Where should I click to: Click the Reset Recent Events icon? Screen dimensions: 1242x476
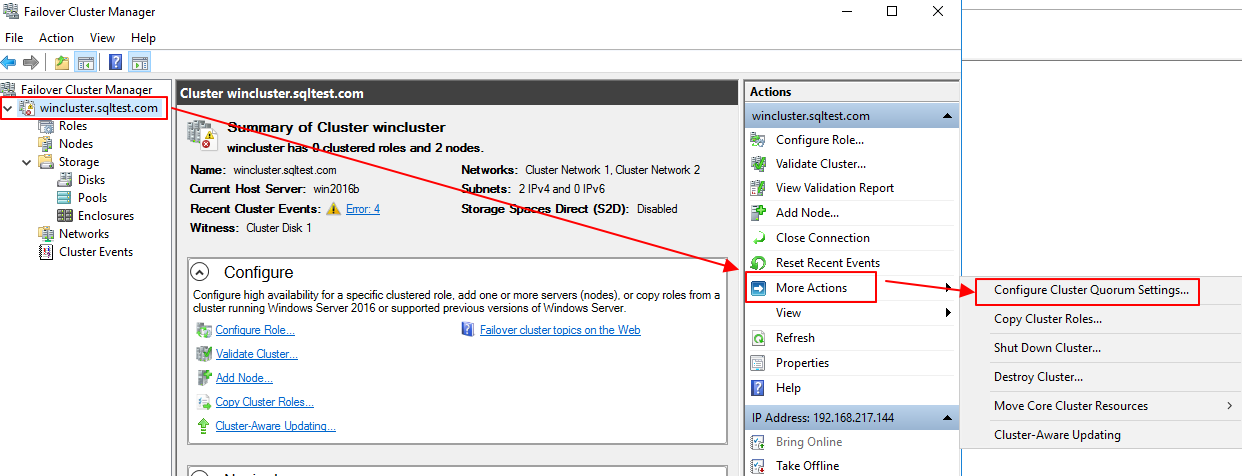click(758, 263)
